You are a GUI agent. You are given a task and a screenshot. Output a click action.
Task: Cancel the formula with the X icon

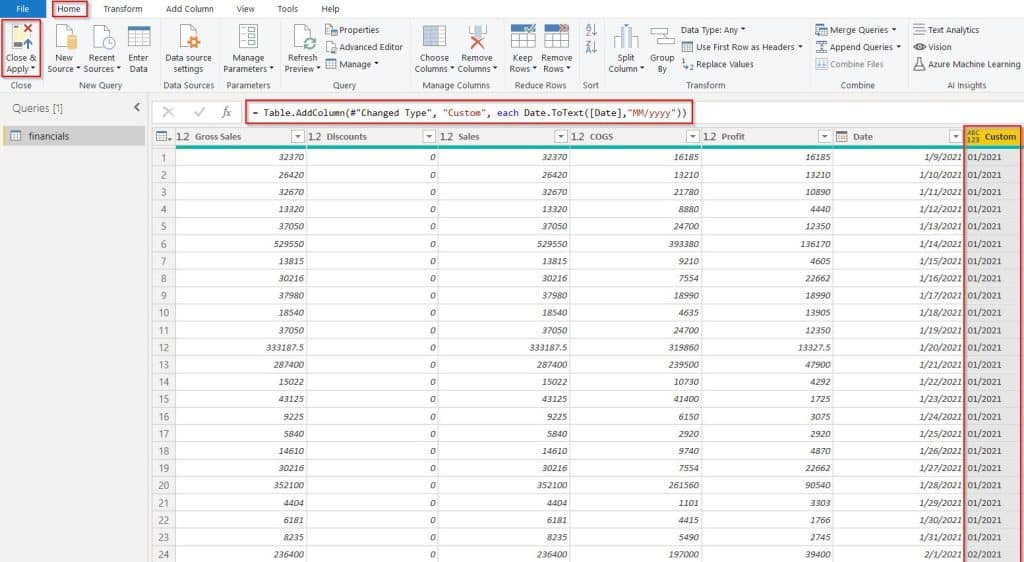168,112
